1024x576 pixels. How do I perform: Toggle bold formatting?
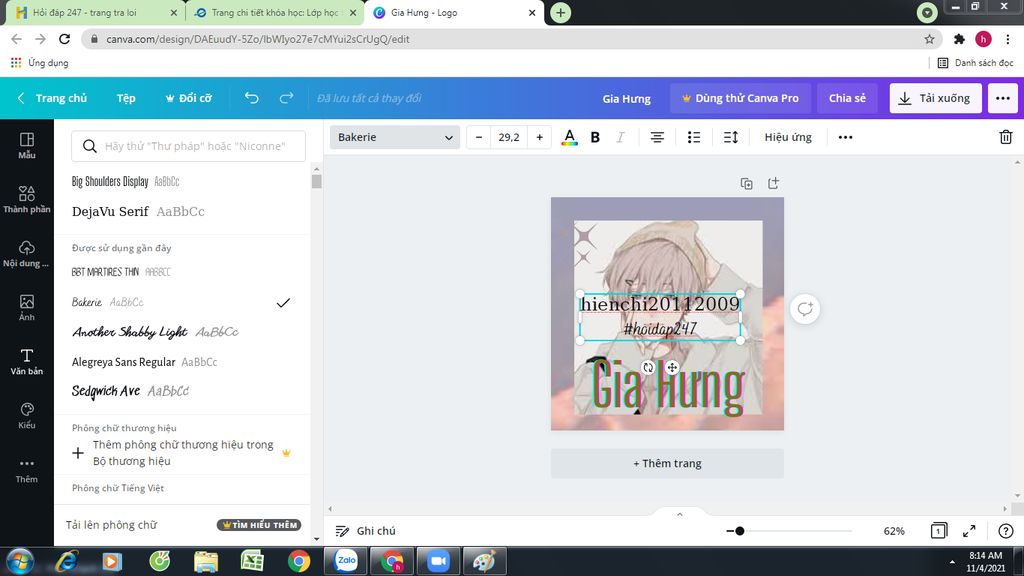coord(595,137)
